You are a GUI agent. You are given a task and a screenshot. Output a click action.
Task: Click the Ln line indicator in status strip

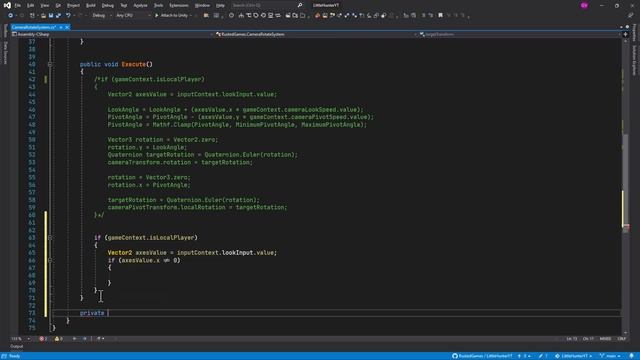[x=572, y=339]
